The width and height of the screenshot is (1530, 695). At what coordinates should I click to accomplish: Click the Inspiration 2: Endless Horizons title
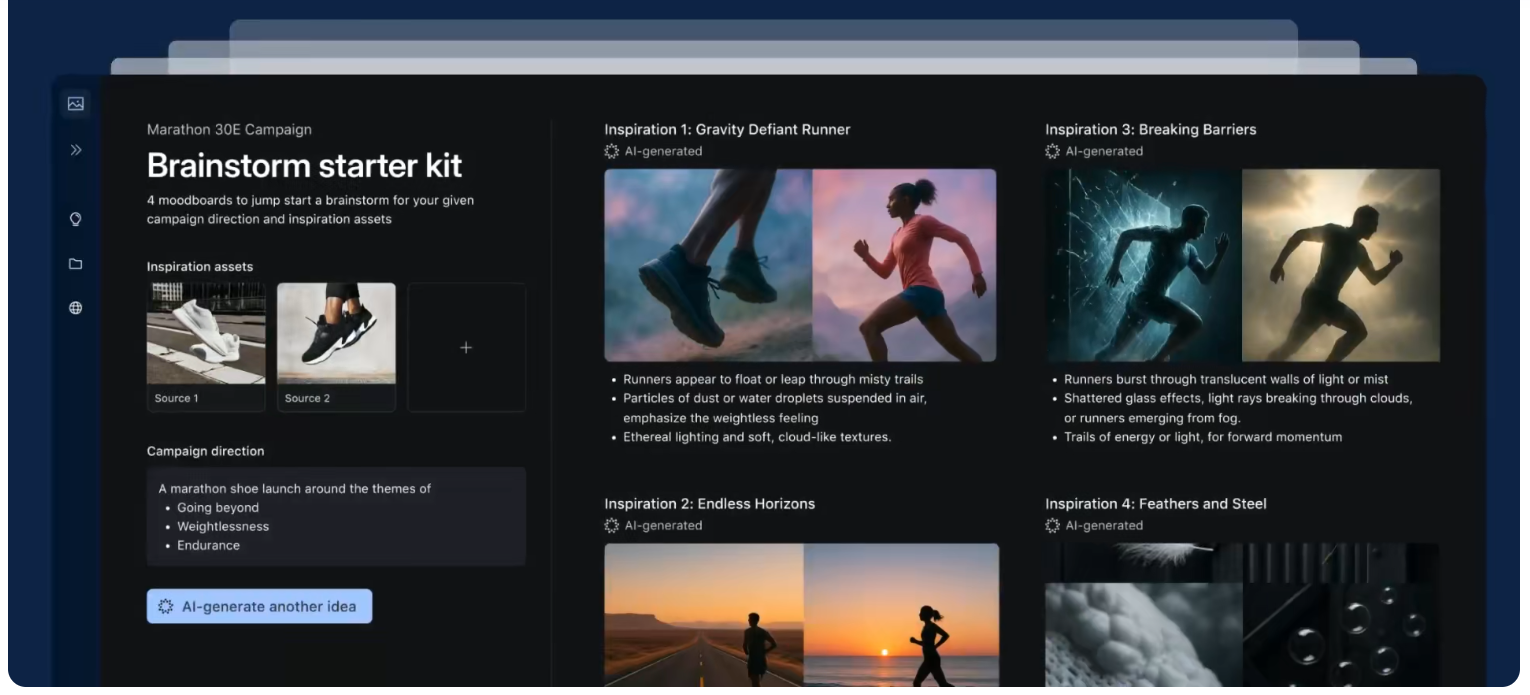coord(709,504)
